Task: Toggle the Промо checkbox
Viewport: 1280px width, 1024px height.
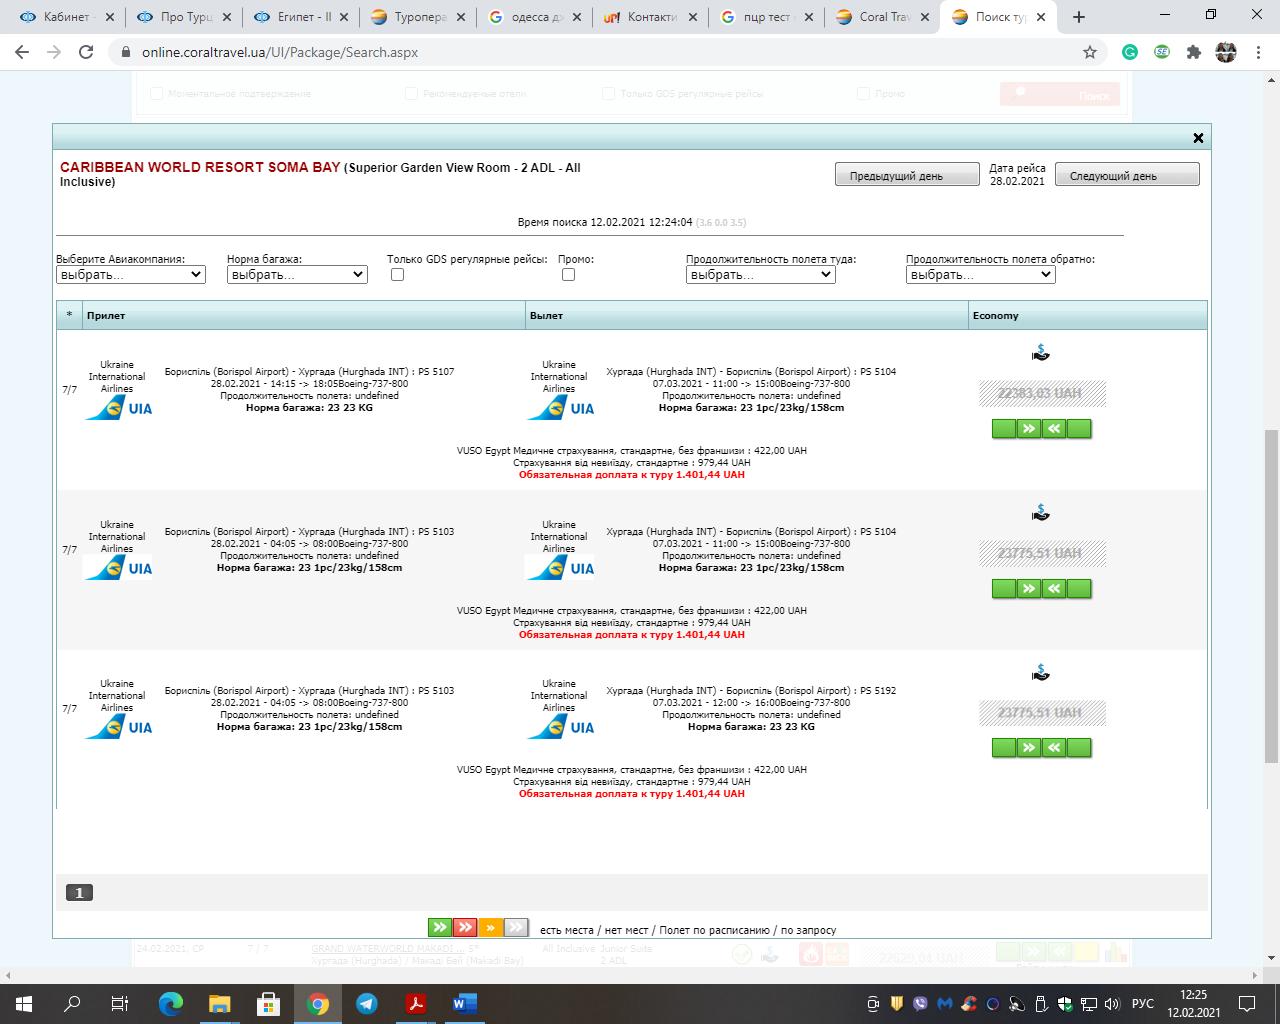Action: click(x=568, y=275)
